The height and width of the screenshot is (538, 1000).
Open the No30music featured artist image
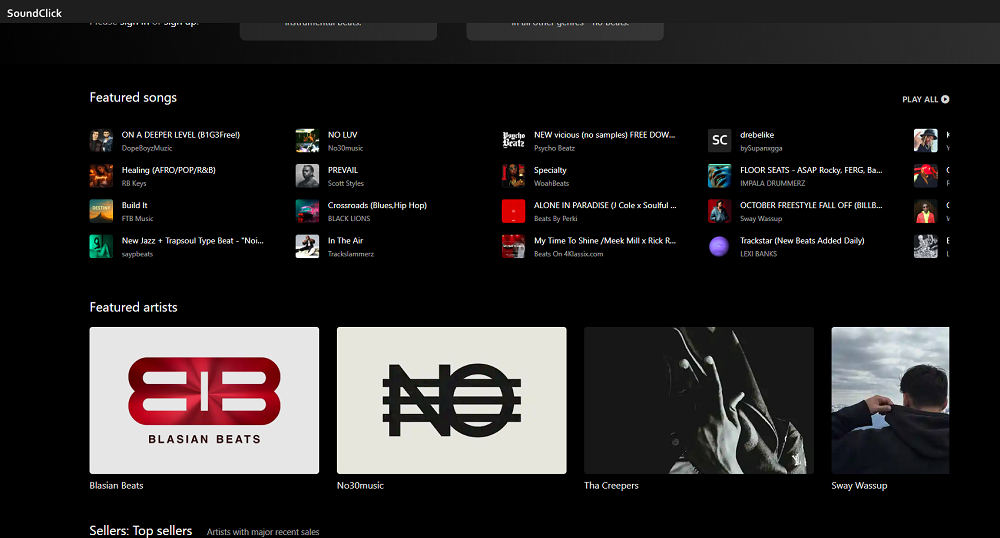click(452, 400)
